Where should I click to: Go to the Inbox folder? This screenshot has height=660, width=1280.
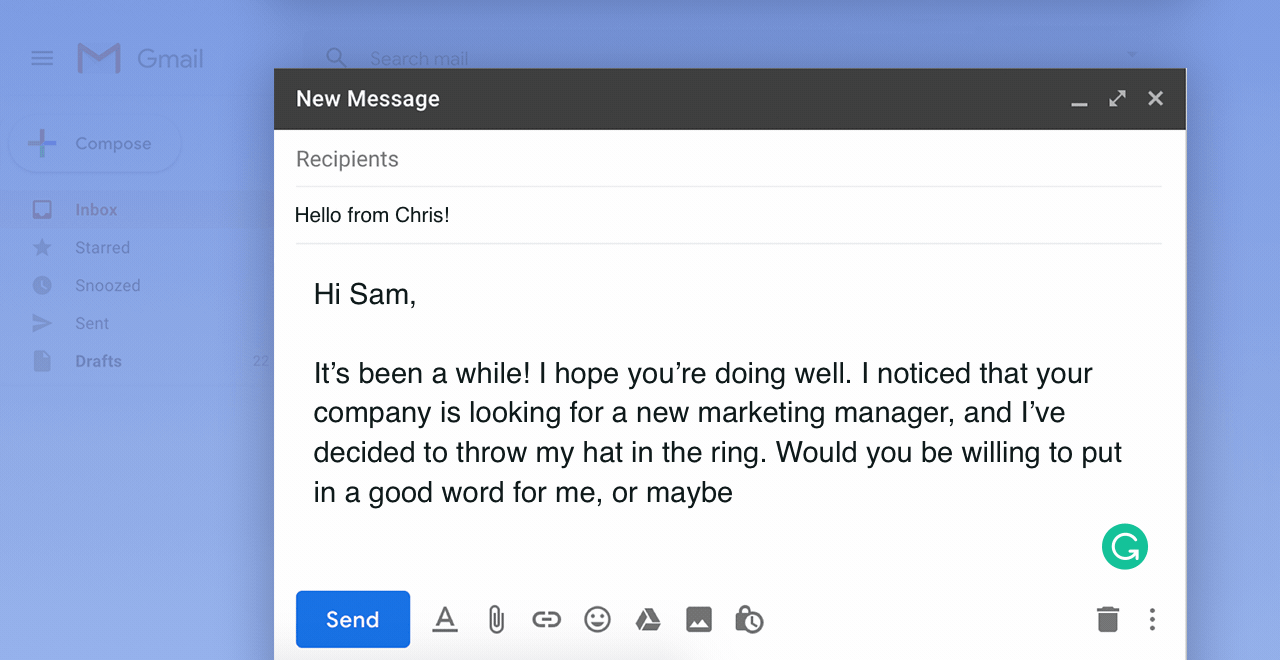96,210
